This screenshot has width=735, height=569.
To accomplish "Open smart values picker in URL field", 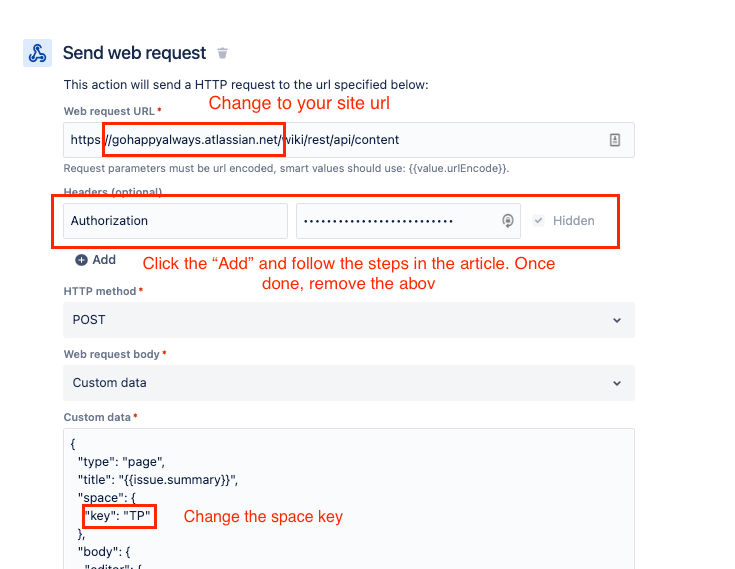I will [x=615, y=140].
